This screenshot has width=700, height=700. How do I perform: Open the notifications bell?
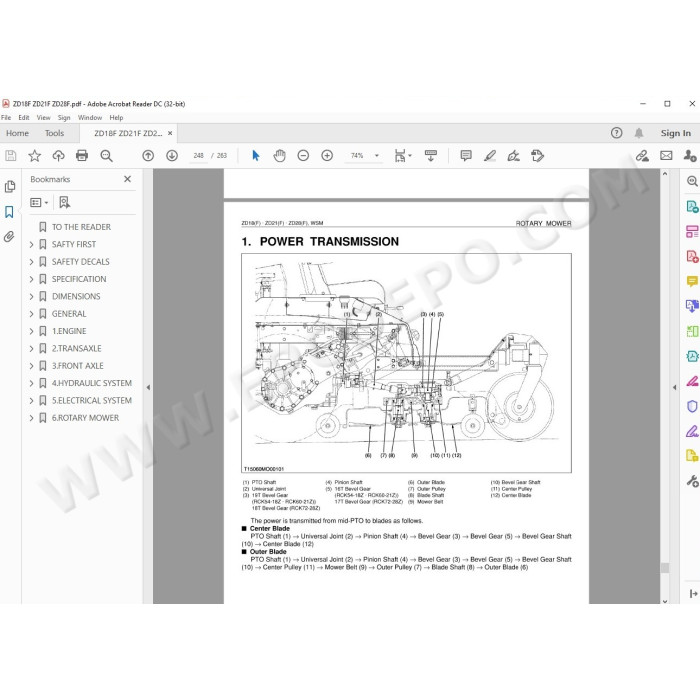pyautogui.click(x=639, y=133)
